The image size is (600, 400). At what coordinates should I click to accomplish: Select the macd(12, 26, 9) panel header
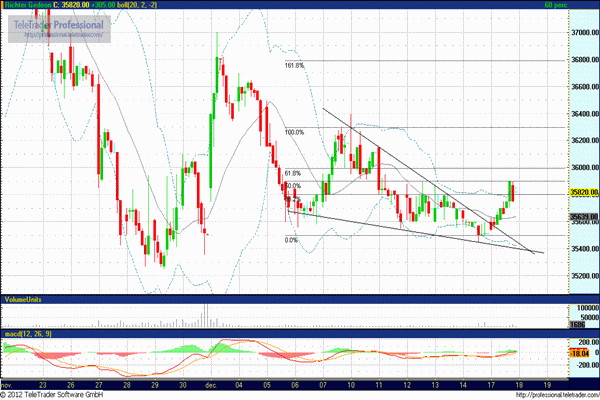click(28, 334)
